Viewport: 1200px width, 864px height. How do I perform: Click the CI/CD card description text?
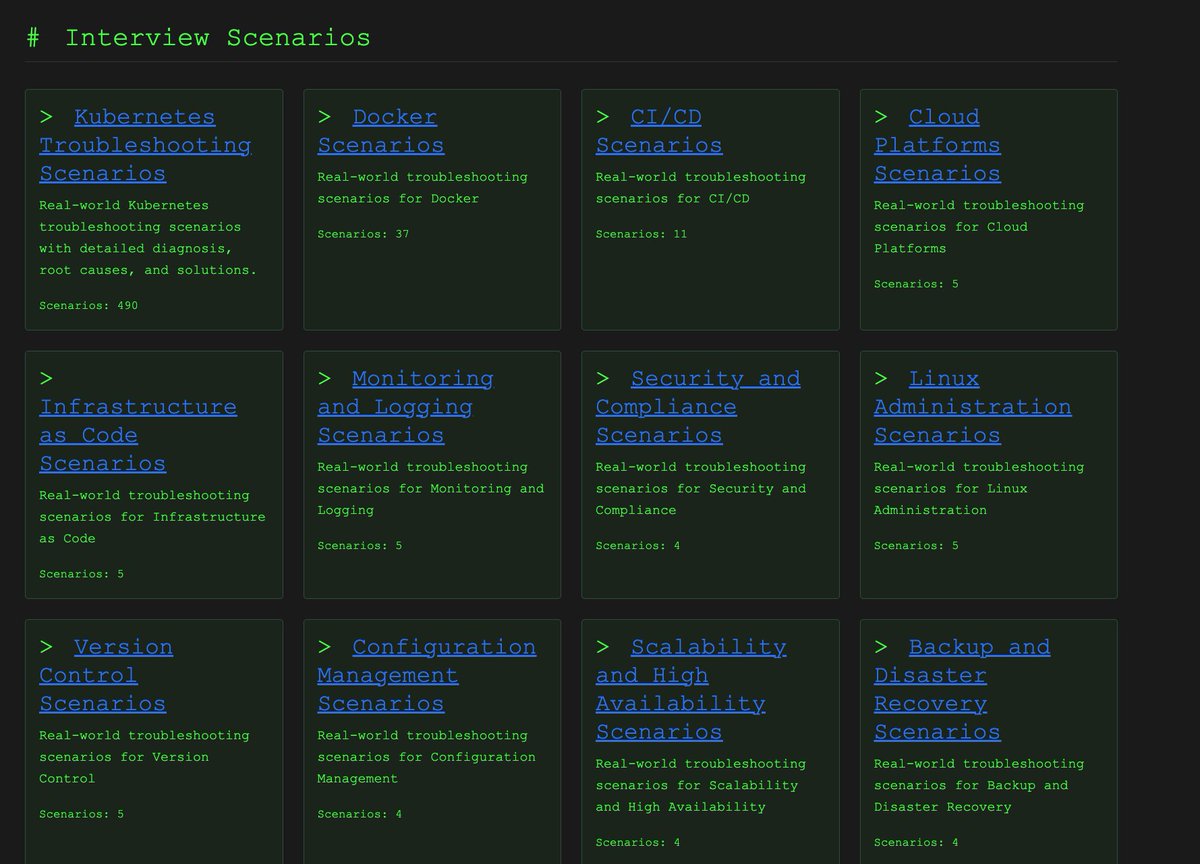[x=700, y=188]
